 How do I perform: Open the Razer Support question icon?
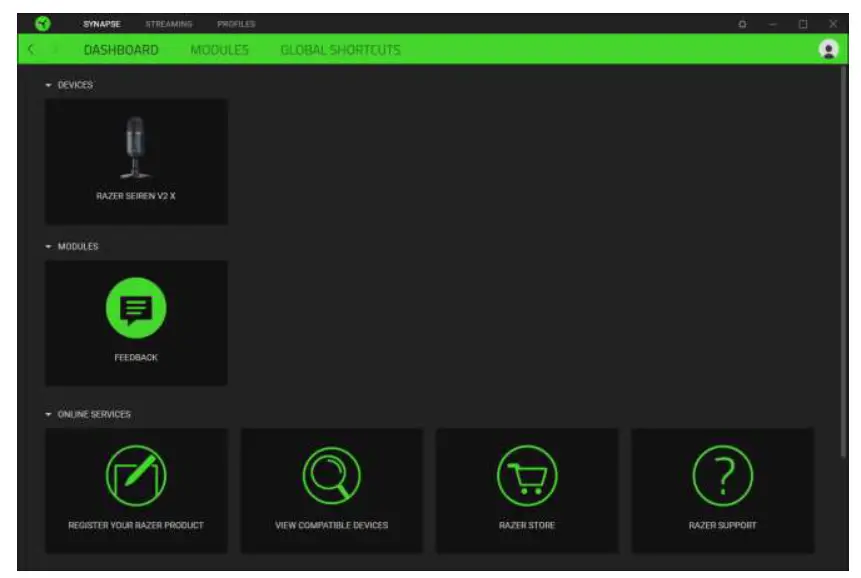click(x=722, y=475)
